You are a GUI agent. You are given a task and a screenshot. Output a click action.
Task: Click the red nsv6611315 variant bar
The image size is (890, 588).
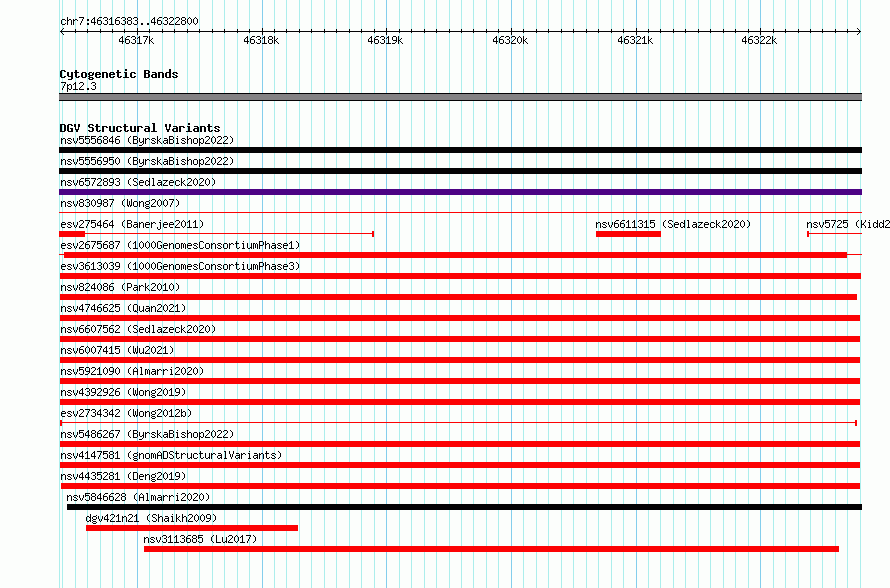(x=628, y=234)
